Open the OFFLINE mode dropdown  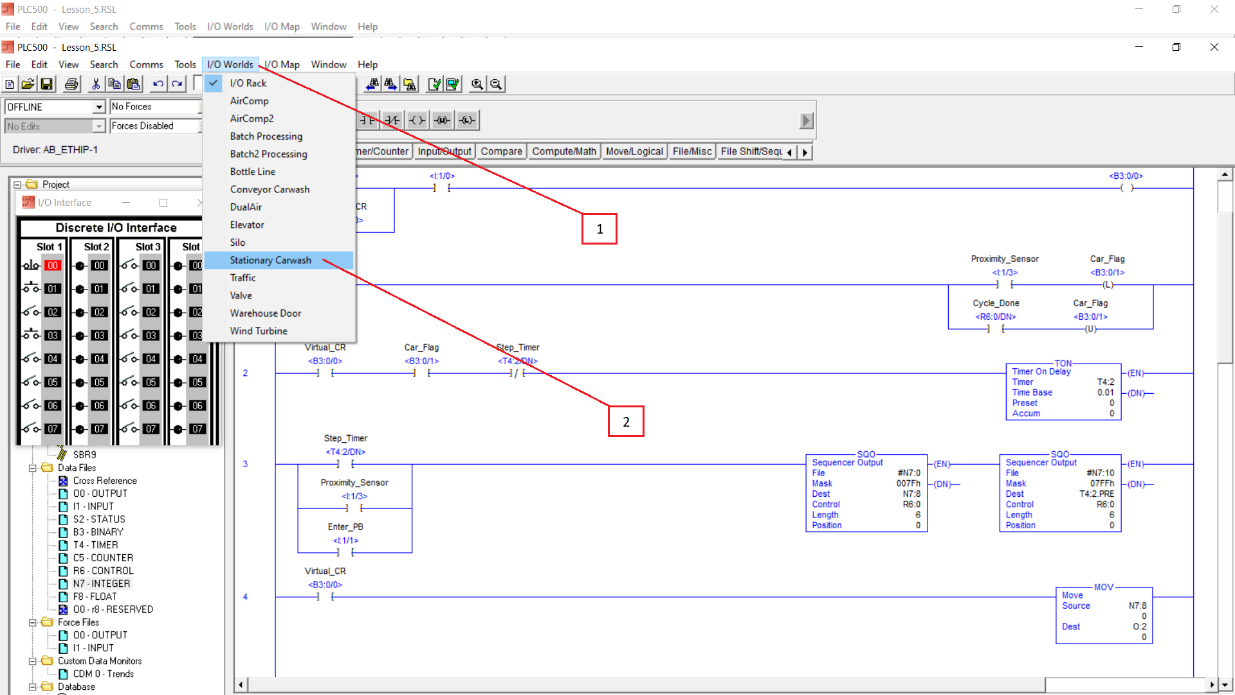click(98, 107)
